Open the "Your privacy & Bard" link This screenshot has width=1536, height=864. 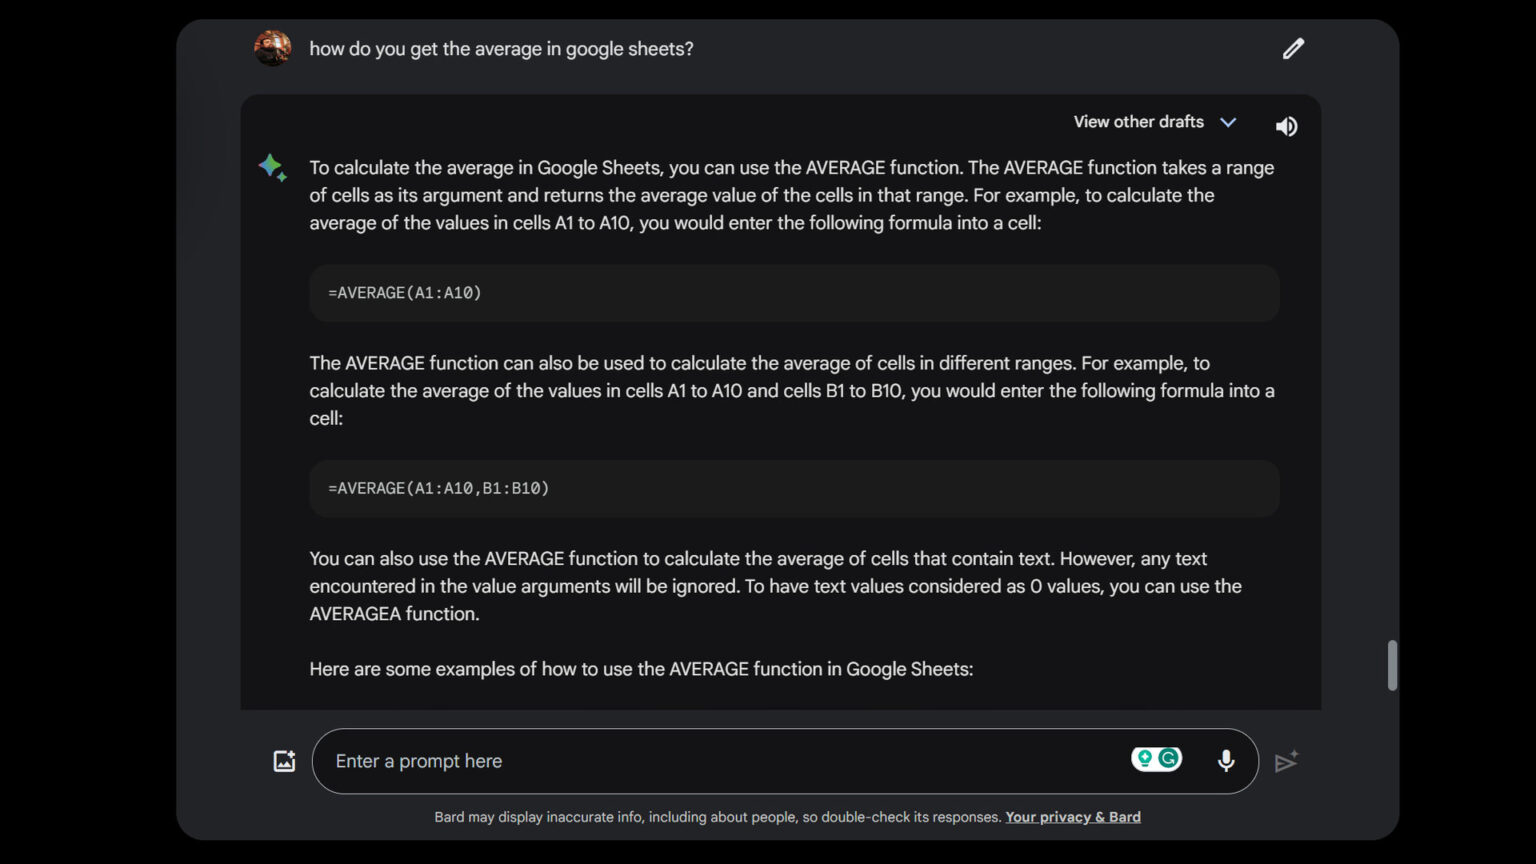pos(1072,817)
